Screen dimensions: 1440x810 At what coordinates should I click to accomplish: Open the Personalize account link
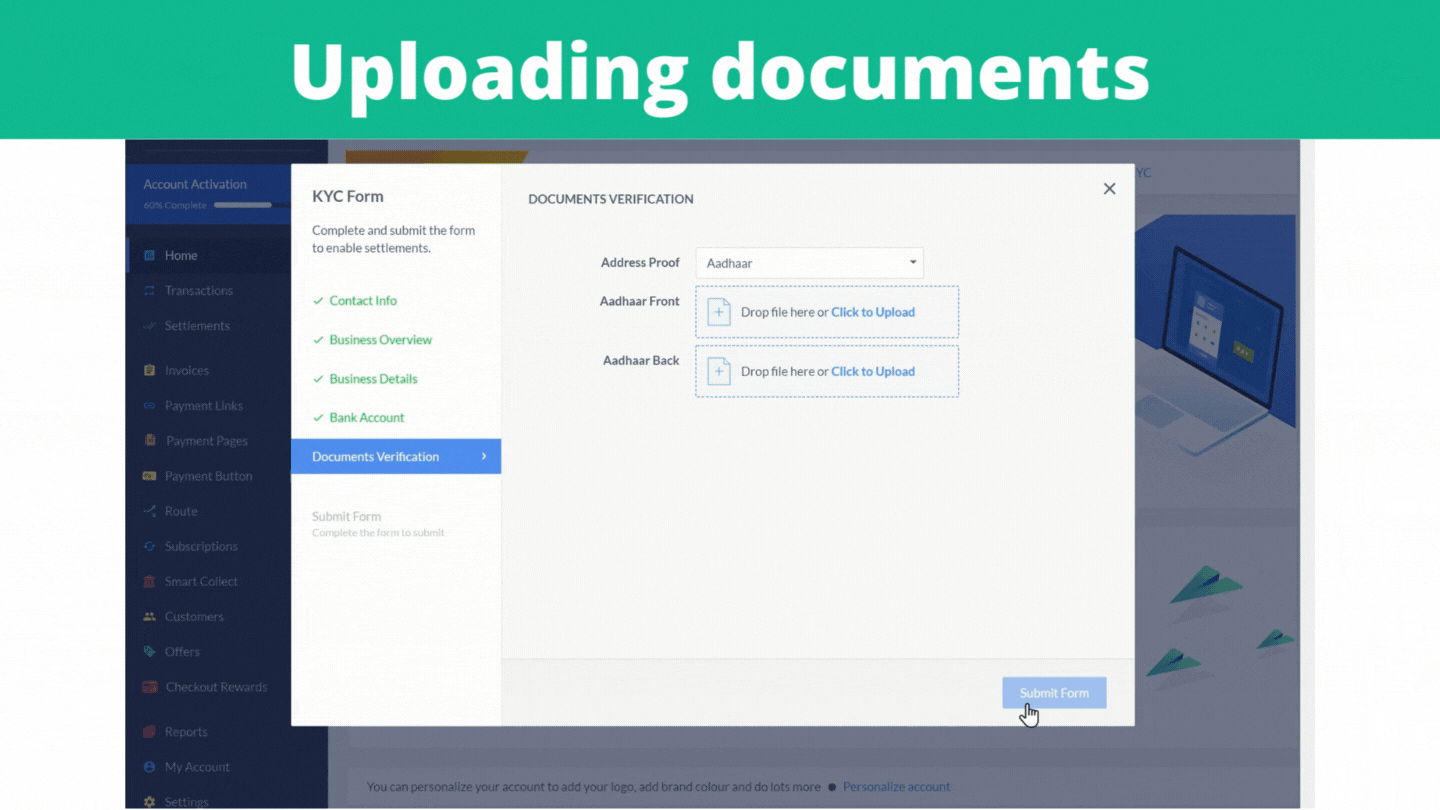coord(896,787)
